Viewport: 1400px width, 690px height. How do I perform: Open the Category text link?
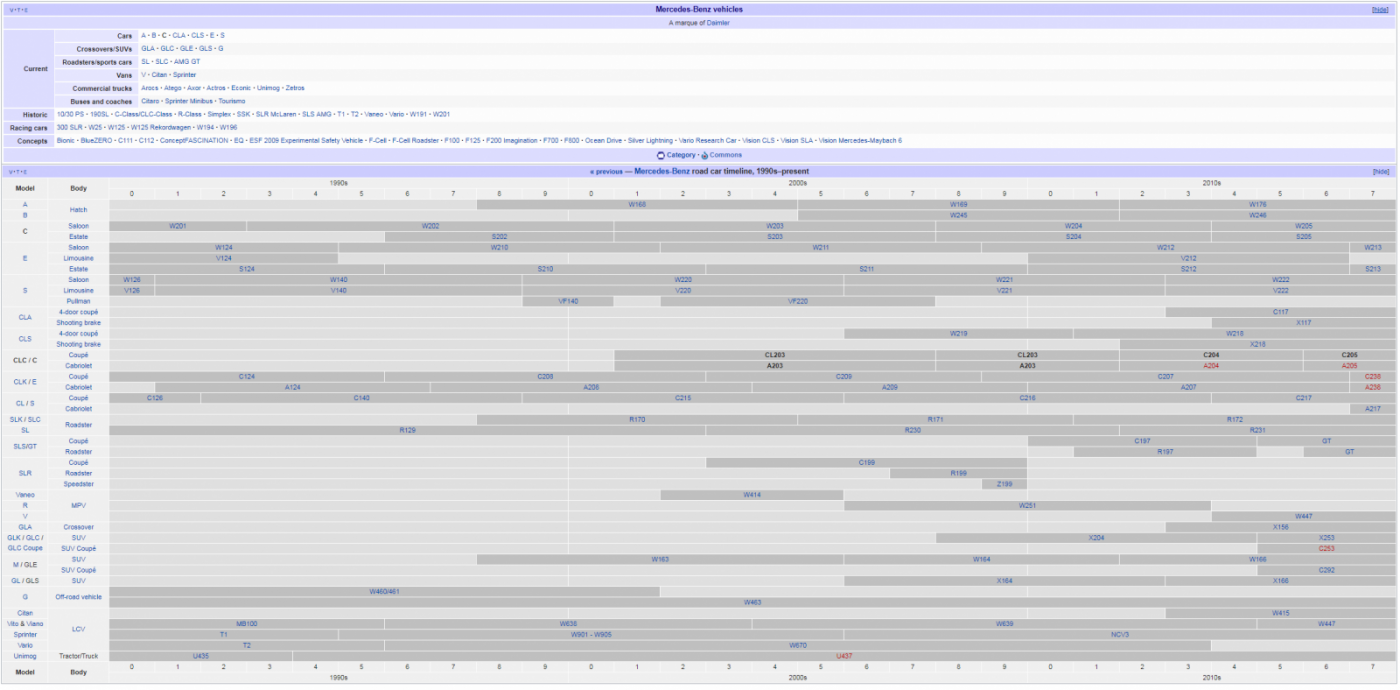681,155
